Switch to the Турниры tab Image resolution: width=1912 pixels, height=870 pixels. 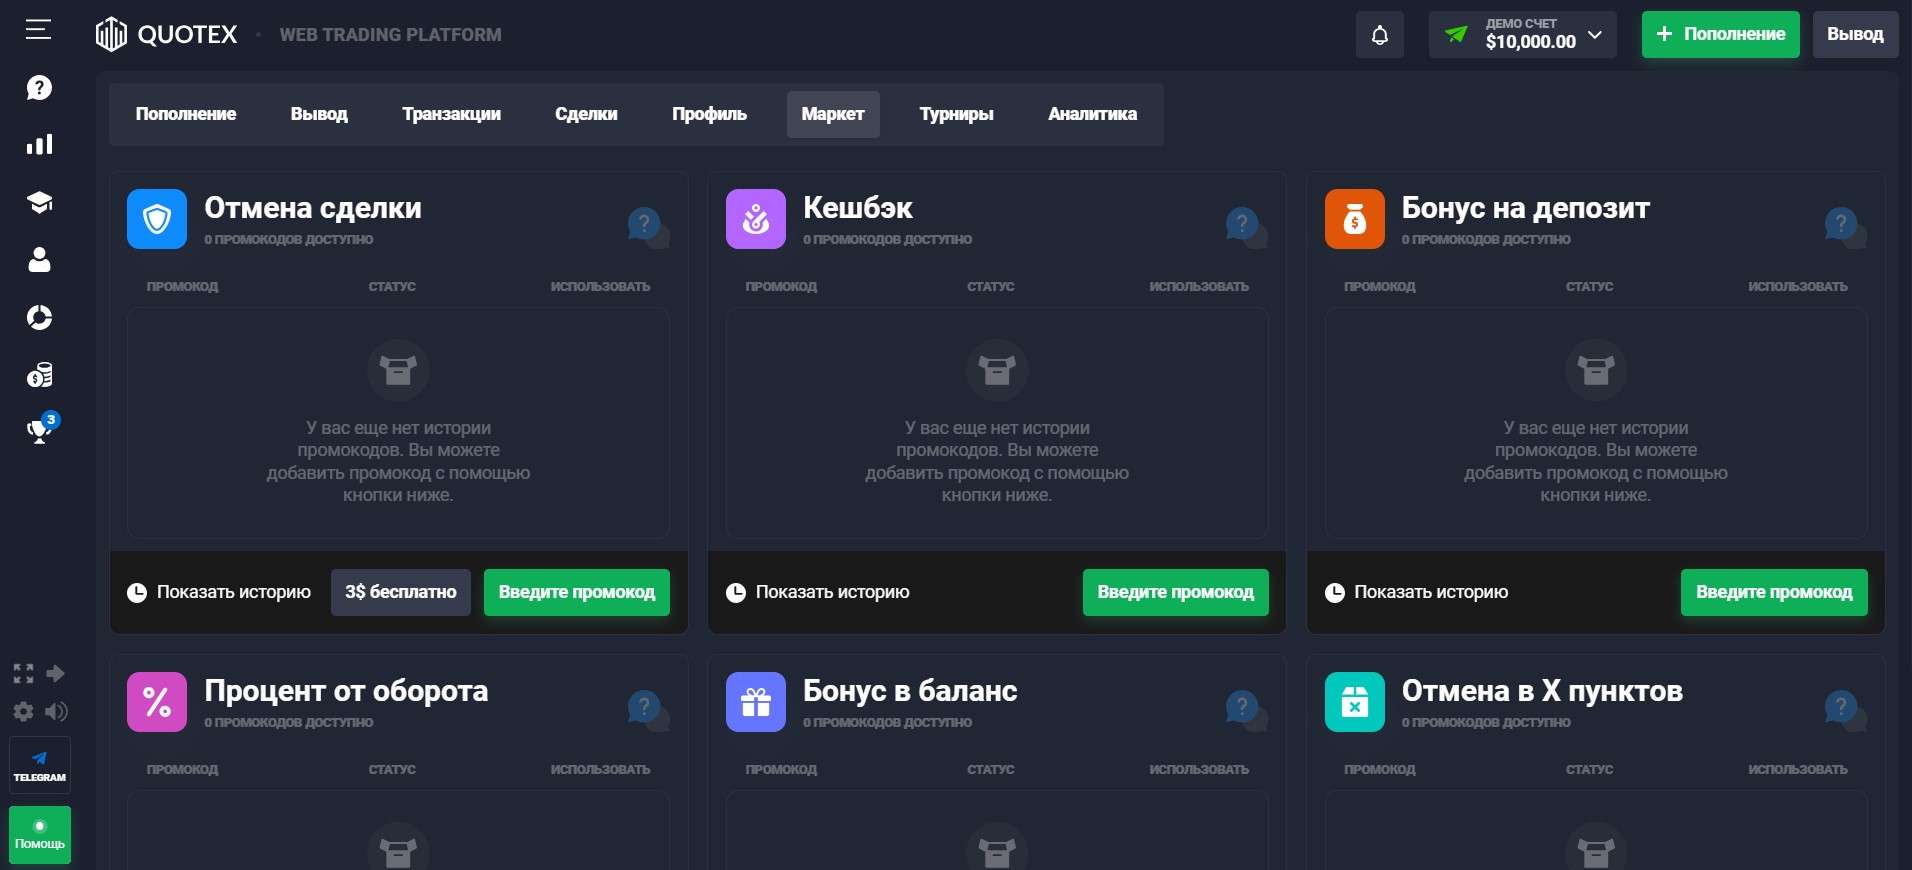956,114
